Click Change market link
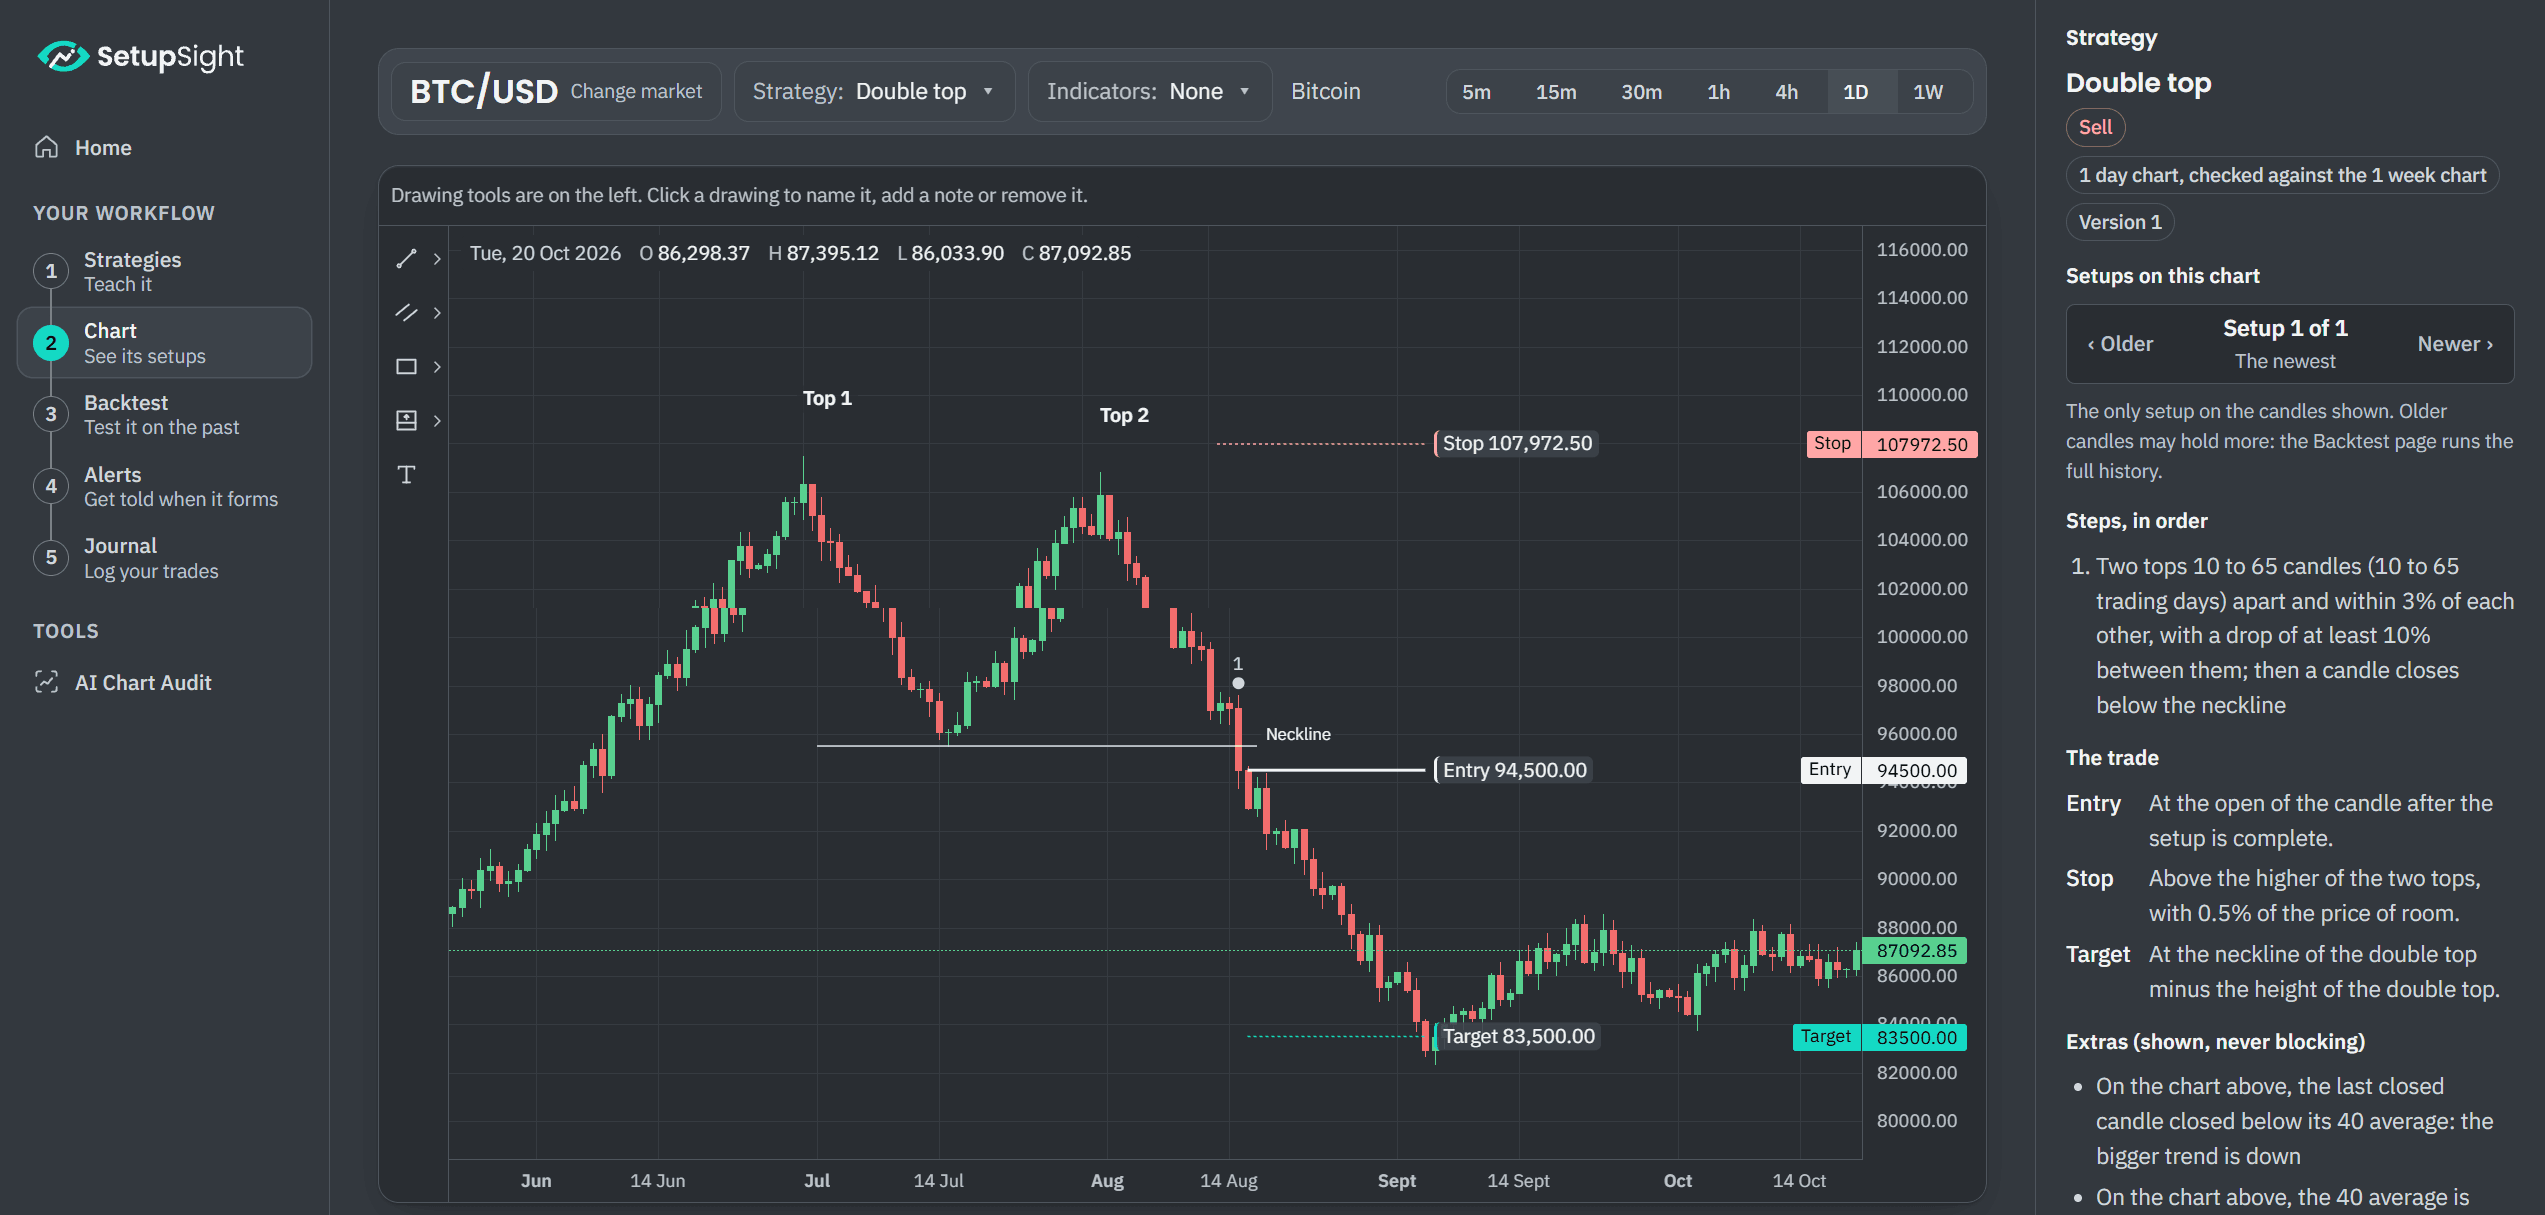The height and width of the screenshot is (1215, 2545). [x=636, y=91]
